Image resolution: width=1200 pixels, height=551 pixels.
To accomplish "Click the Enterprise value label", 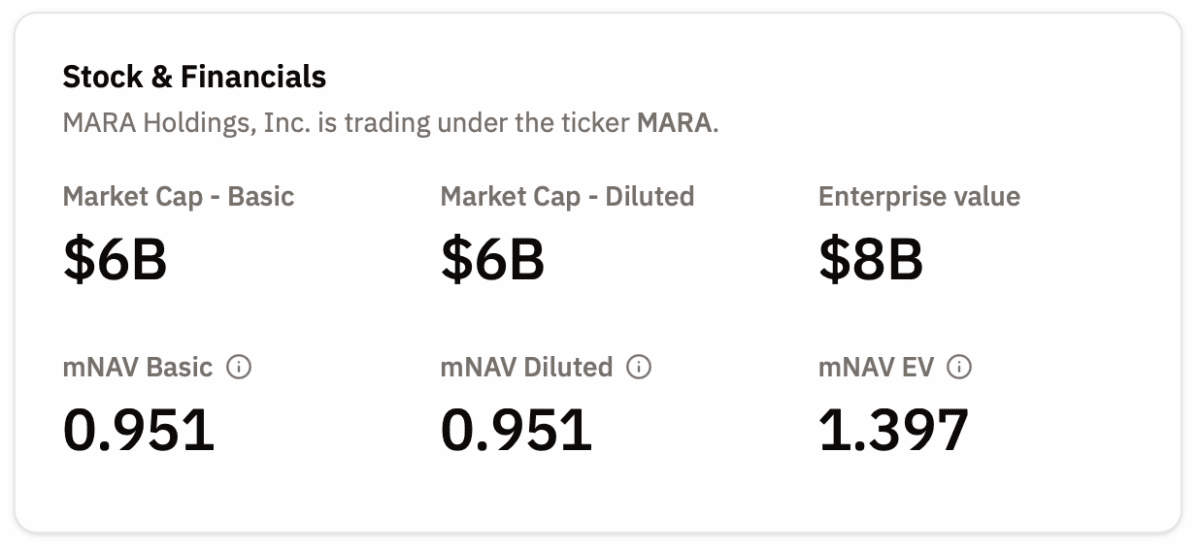I will (919, 196).
